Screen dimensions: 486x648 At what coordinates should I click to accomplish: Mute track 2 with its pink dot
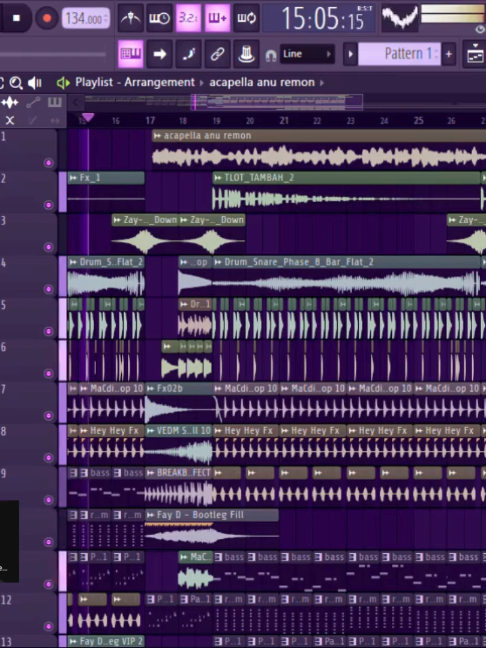49,205
